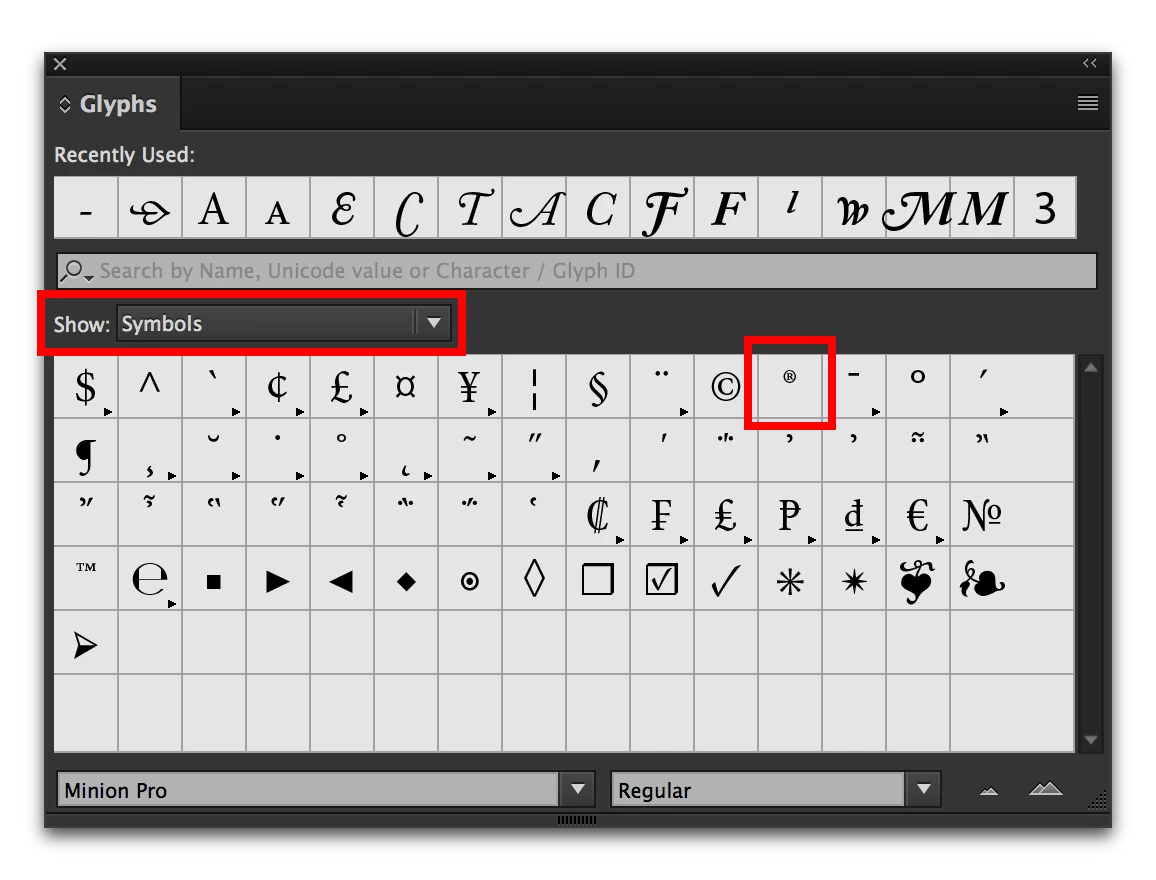Screen dimensions: 1156x880
Task: Open the Show category dropdown
Action: (x=284, y=324)
